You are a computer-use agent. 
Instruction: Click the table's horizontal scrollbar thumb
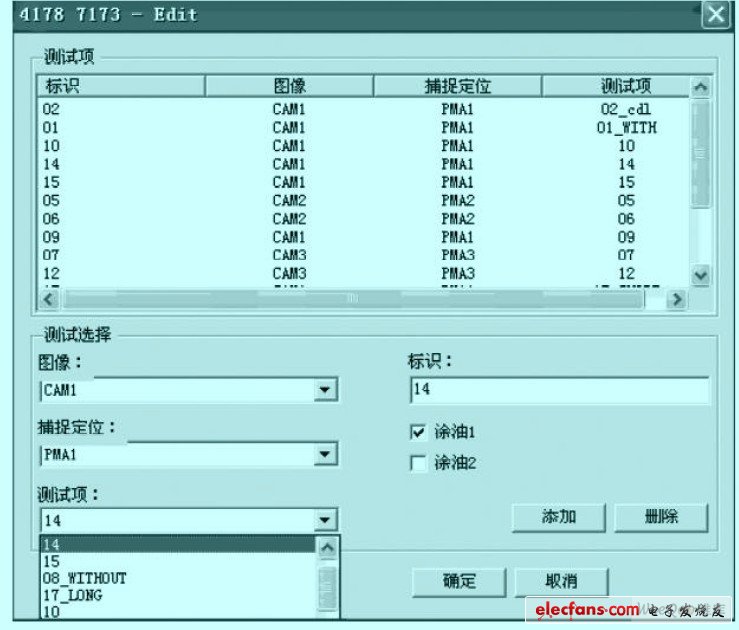(350, 298)
